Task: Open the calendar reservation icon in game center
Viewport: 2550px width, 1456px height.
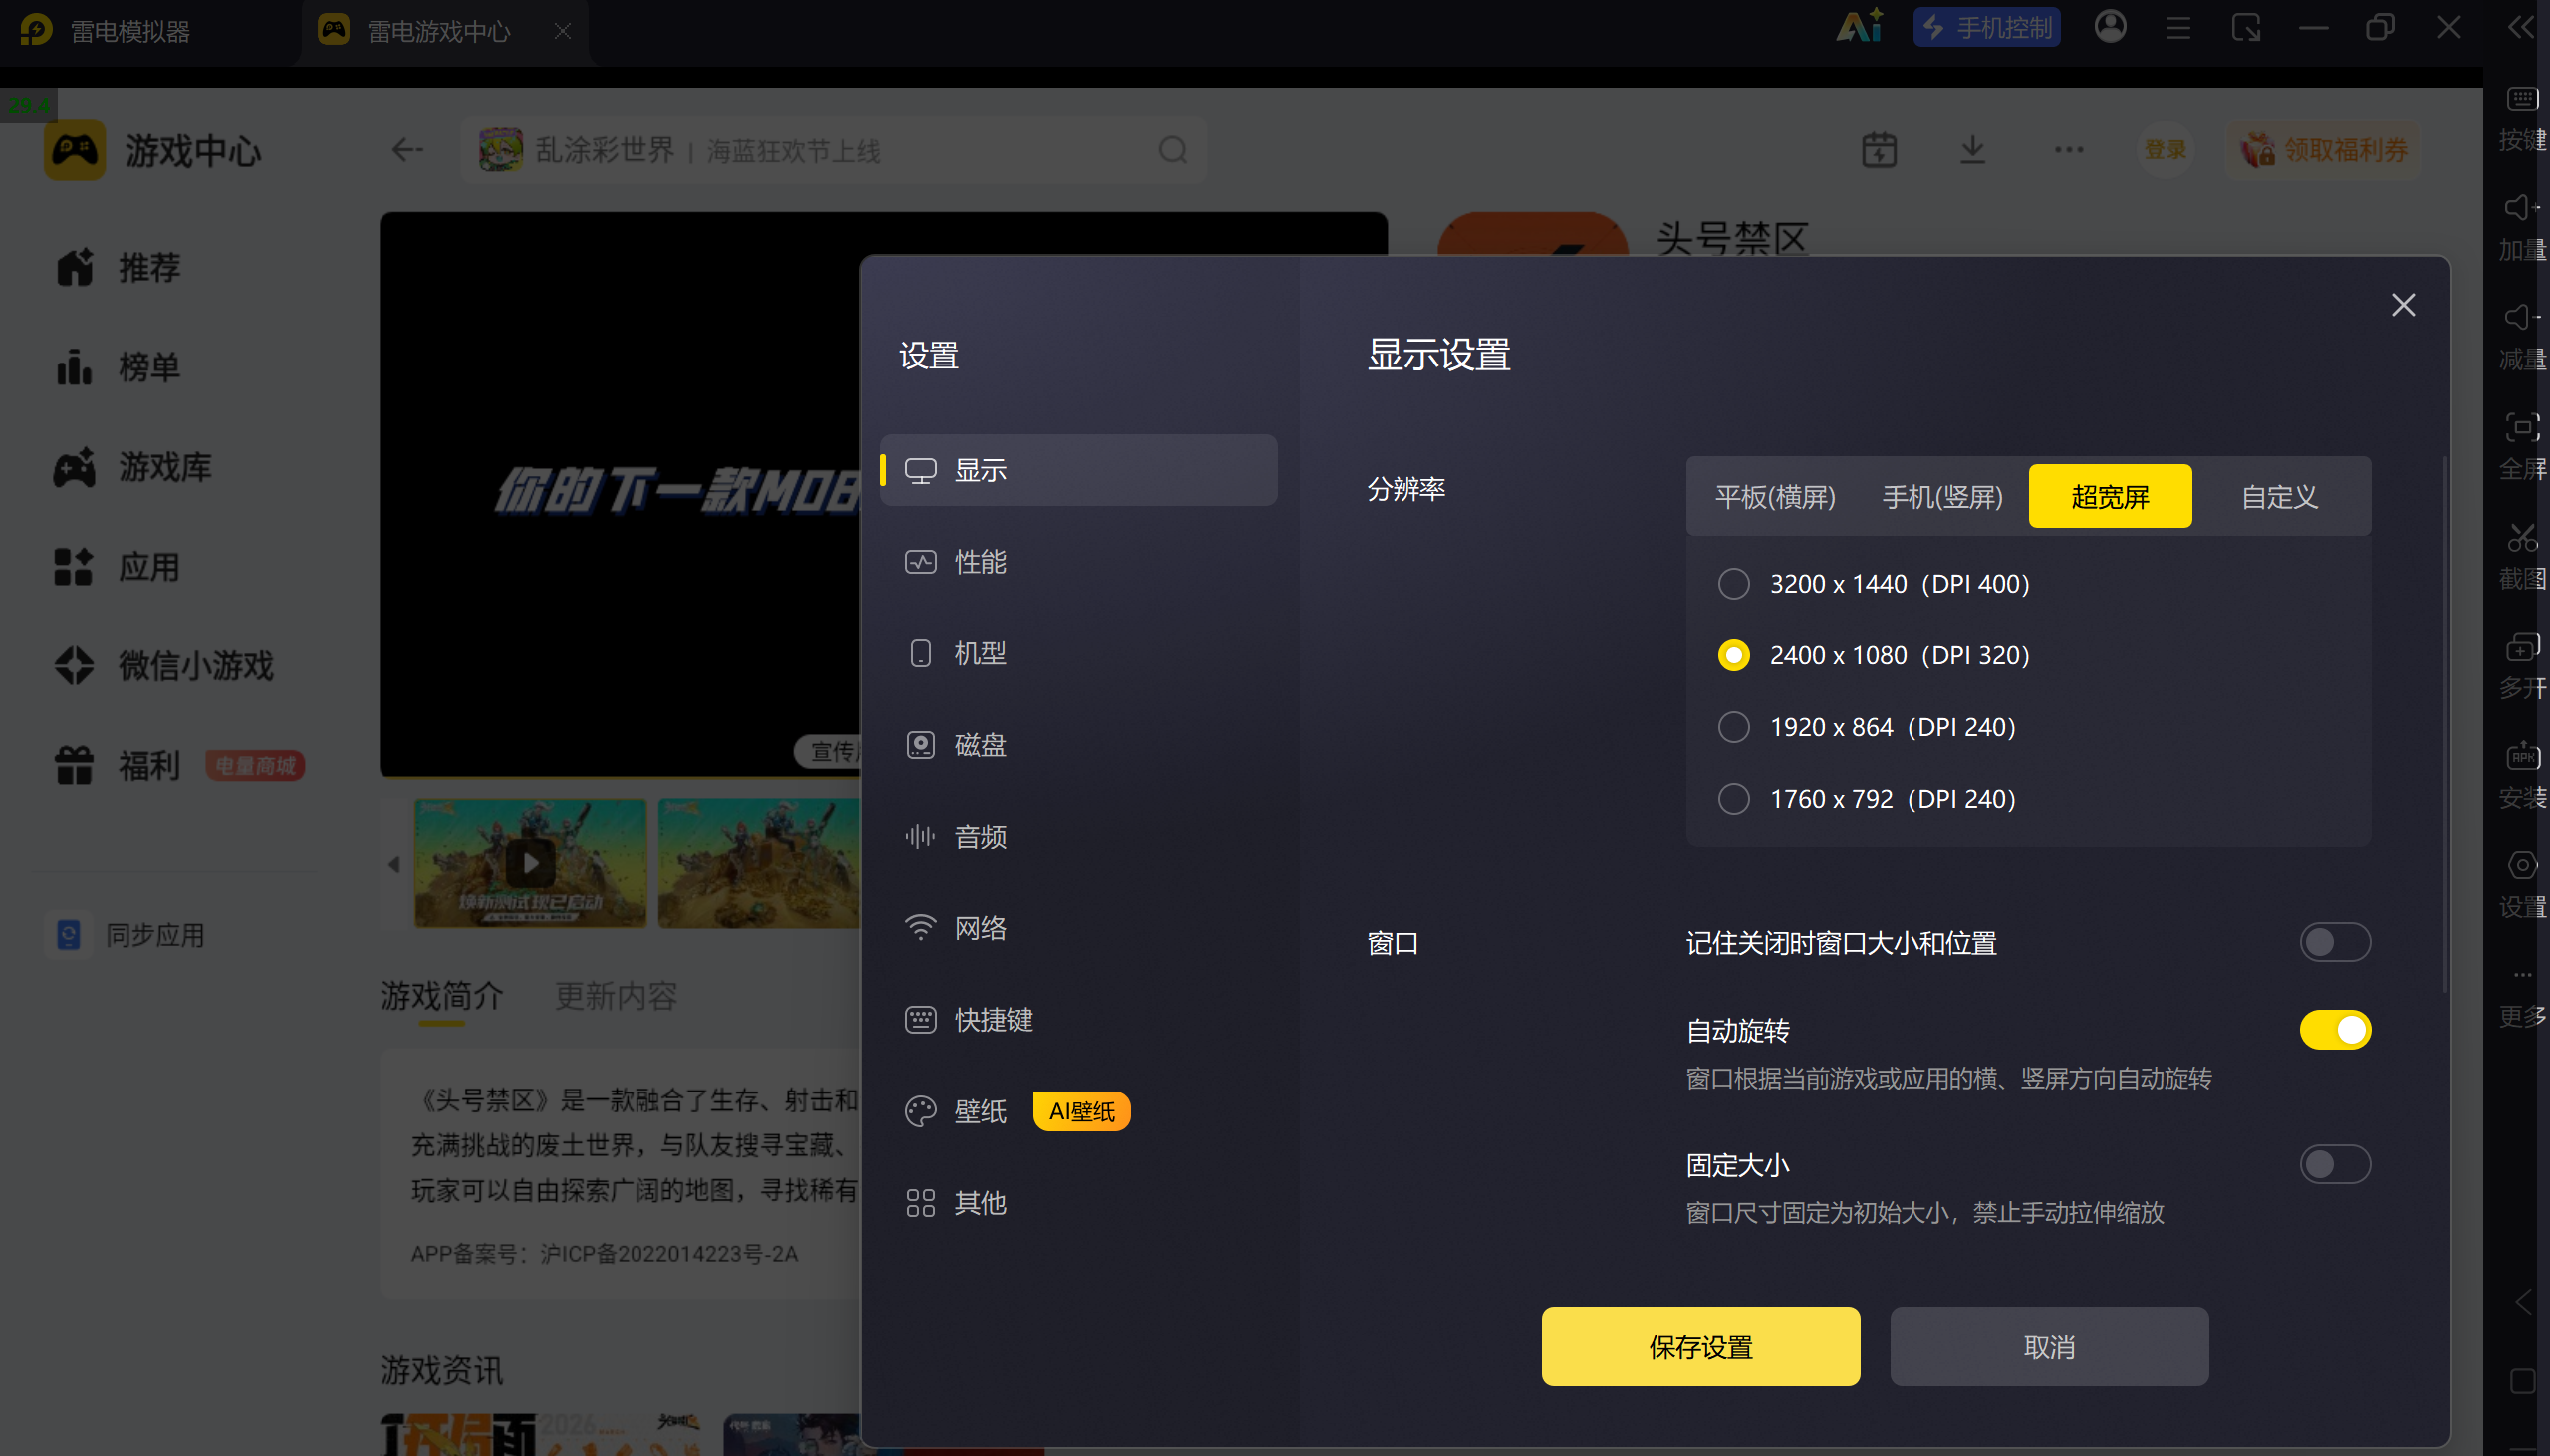Action: pyautogui.click(x=1879, y=150)
